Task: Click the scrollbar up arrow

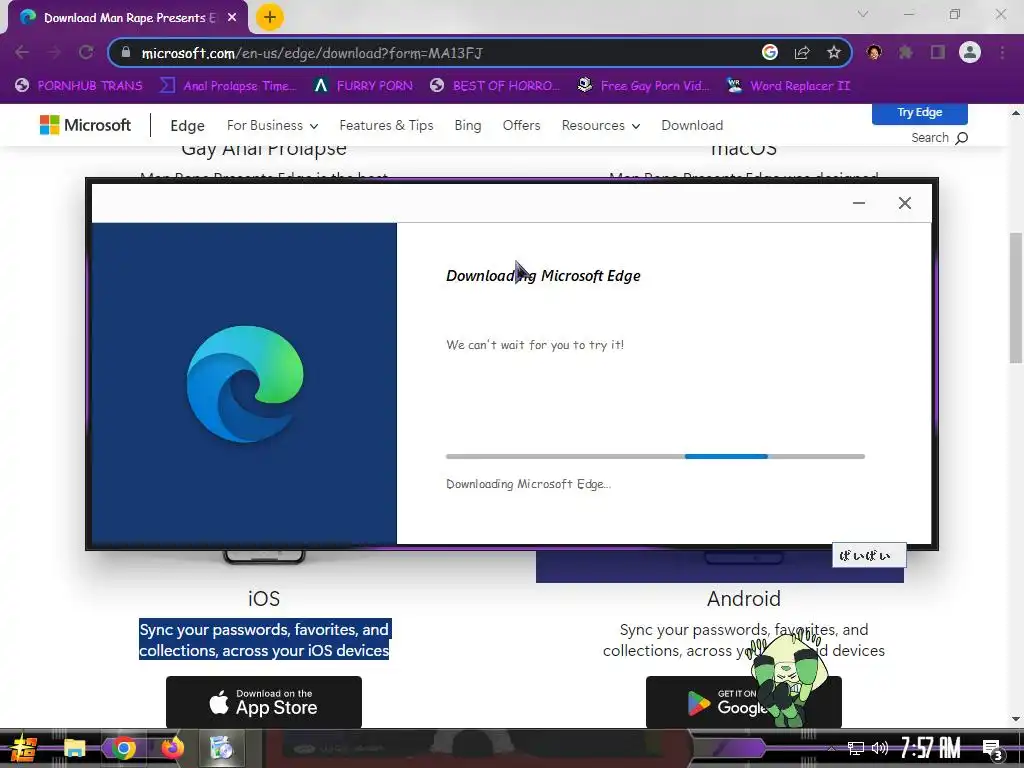Action: click(1016, 113)
